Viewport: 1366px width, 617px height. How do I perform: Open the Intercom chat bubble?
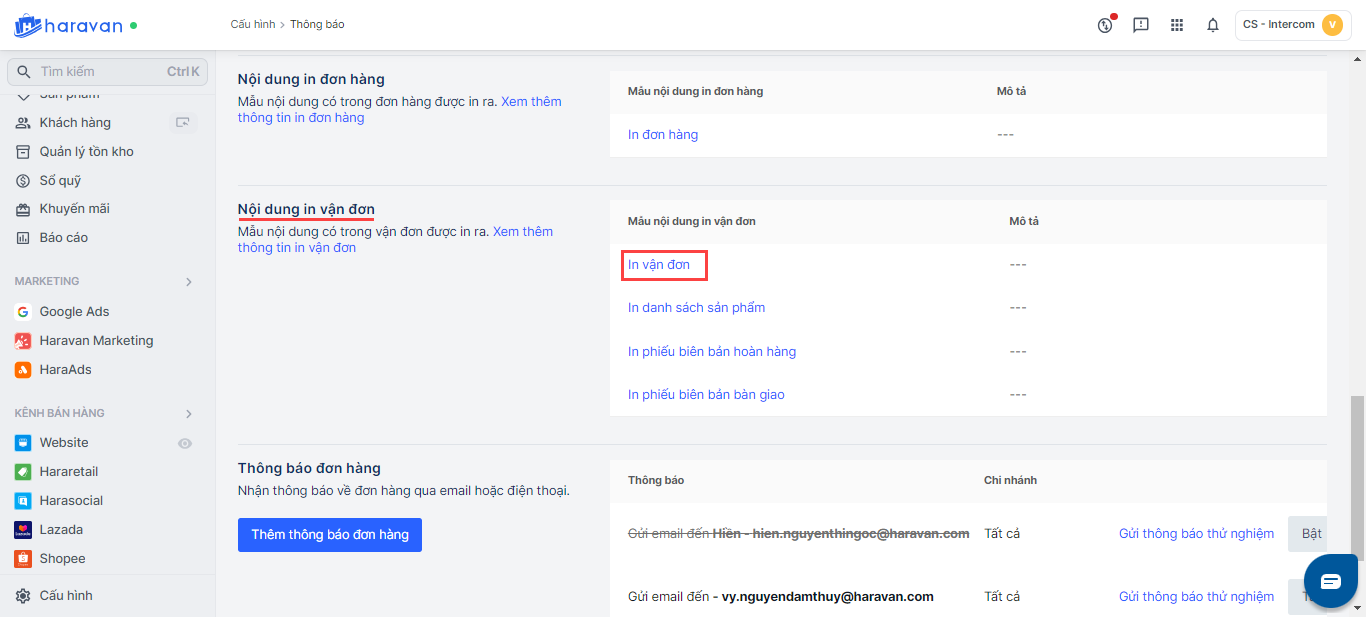pos(1330,582)
